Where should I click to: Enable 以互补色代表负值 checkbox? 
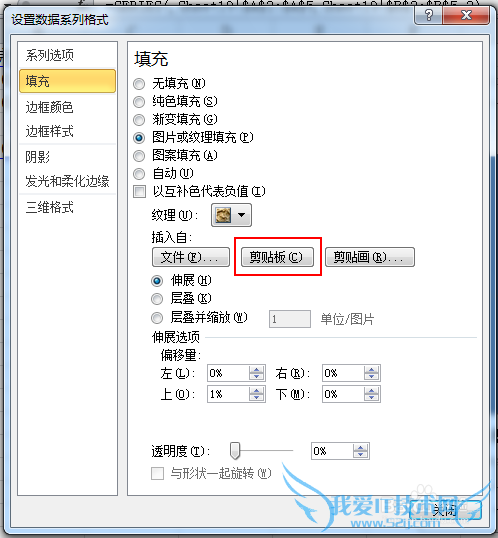(139, 191)
